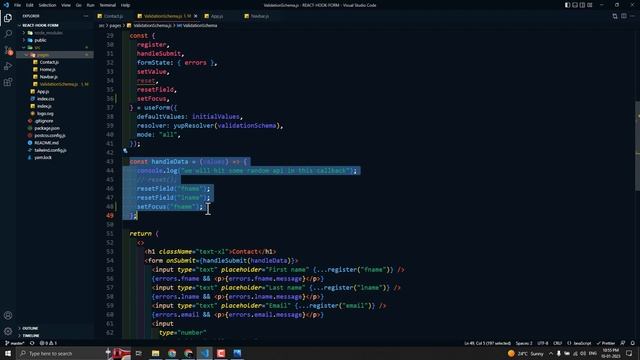Open editor more actions ellipsis

[x=633, y=16]
